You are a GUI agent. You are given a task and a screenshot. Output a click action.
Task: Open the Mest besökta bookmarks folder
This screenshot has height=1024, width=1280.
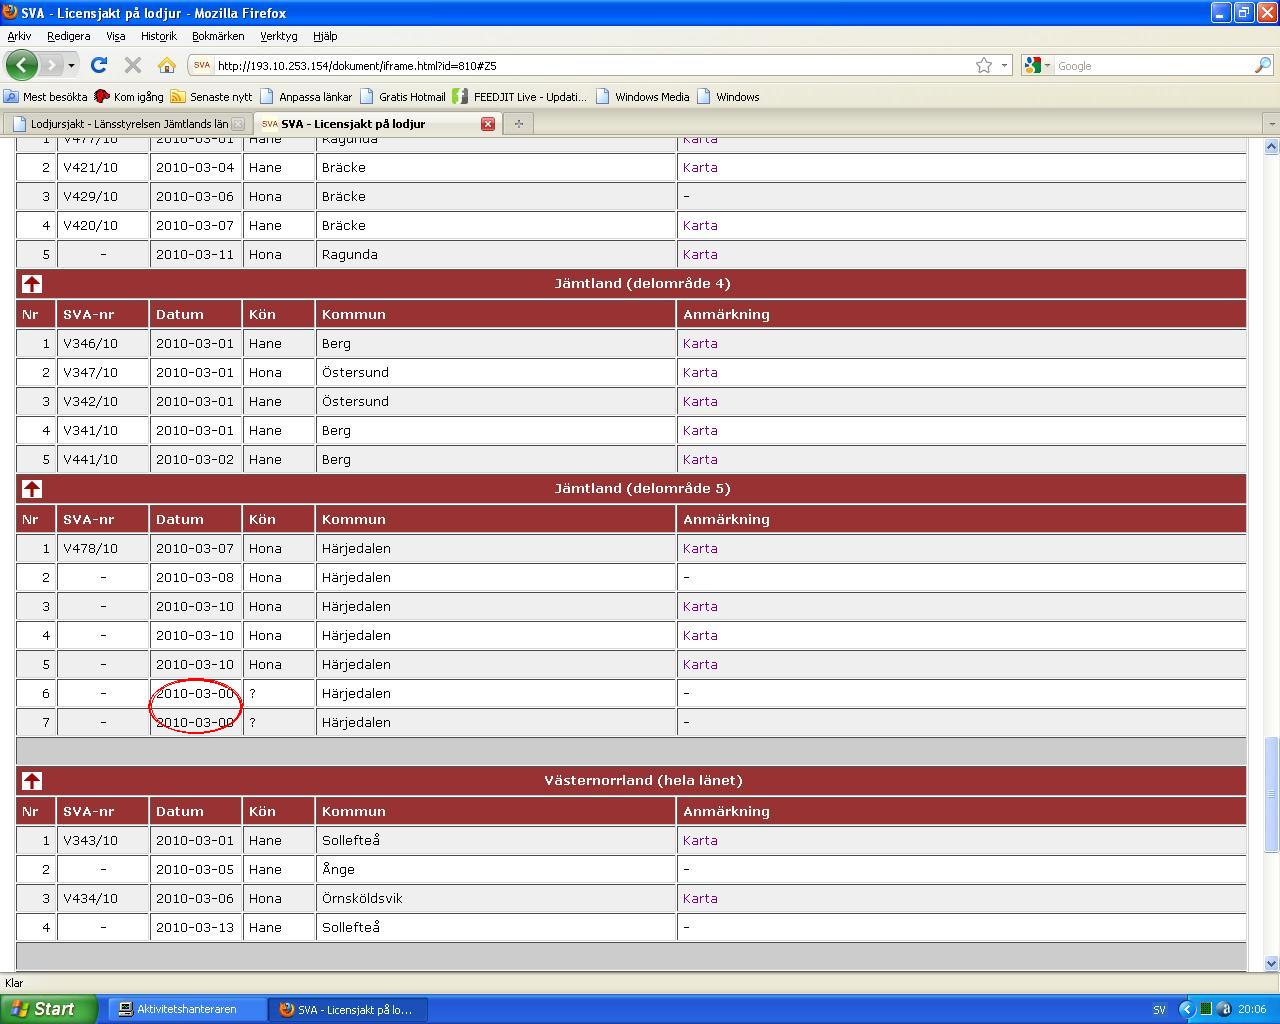tap(46, 97)
